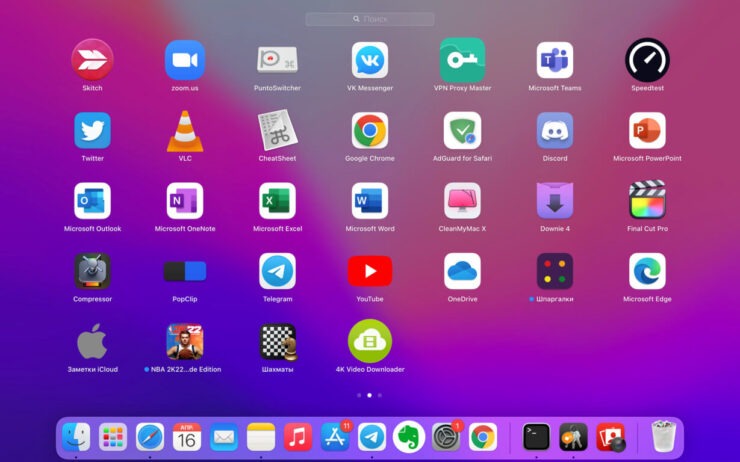Launch 4K Video Downloader

pyautogui.click(x=370, y=341)
